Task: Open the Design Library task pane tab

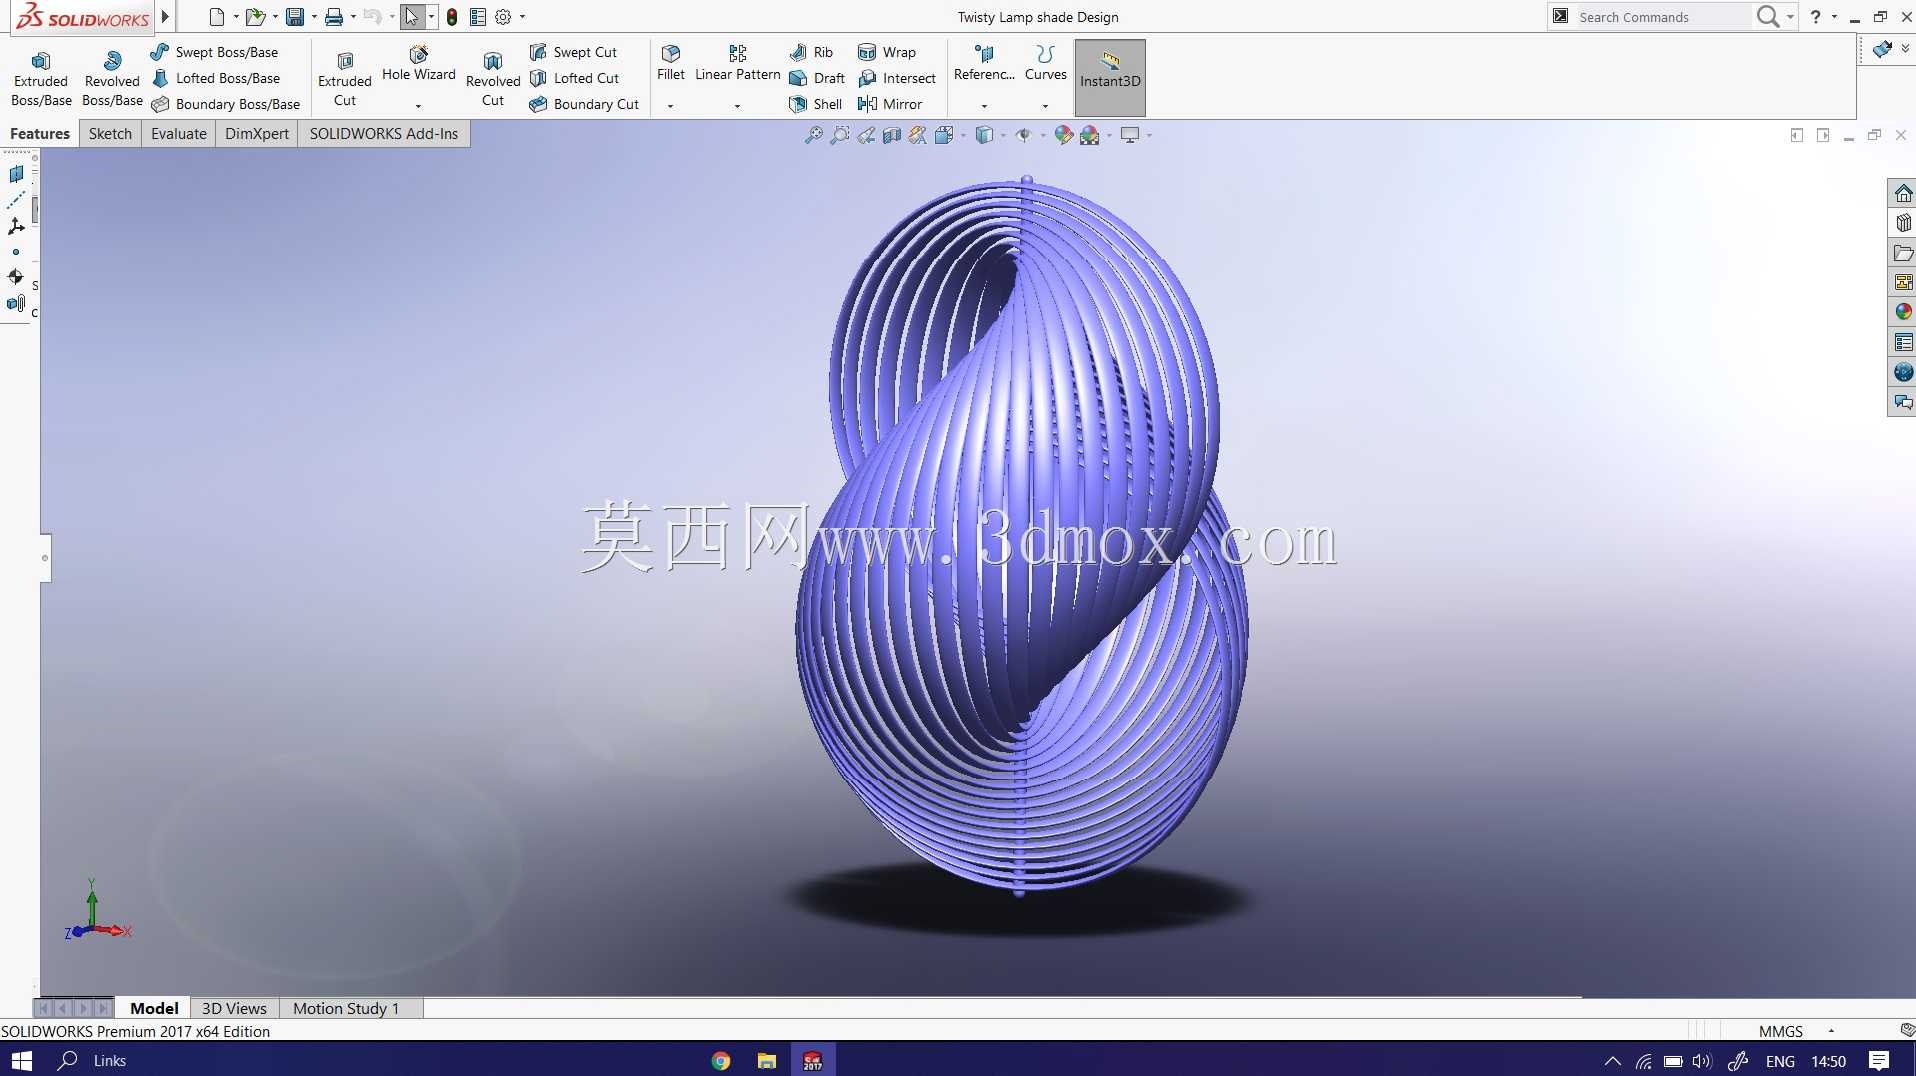Action: pos(1903,223)
